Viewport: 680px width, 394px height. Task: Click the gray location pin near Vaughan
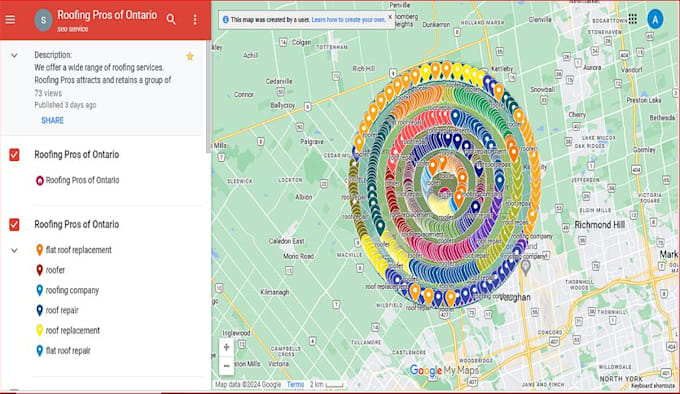[526, 267]
